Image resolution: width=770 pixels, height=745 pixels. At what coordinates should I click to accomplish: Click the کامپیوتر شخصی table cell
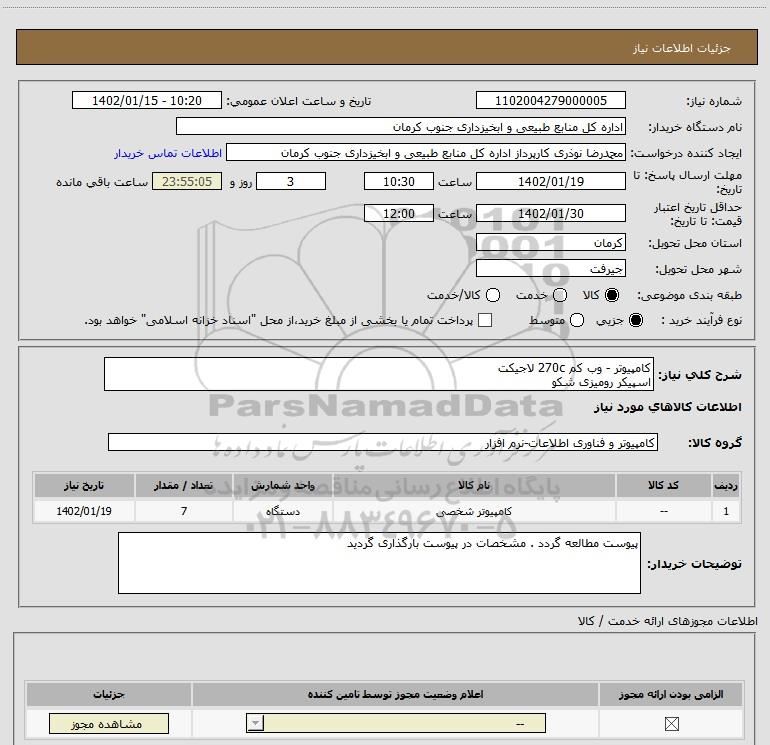474,511
